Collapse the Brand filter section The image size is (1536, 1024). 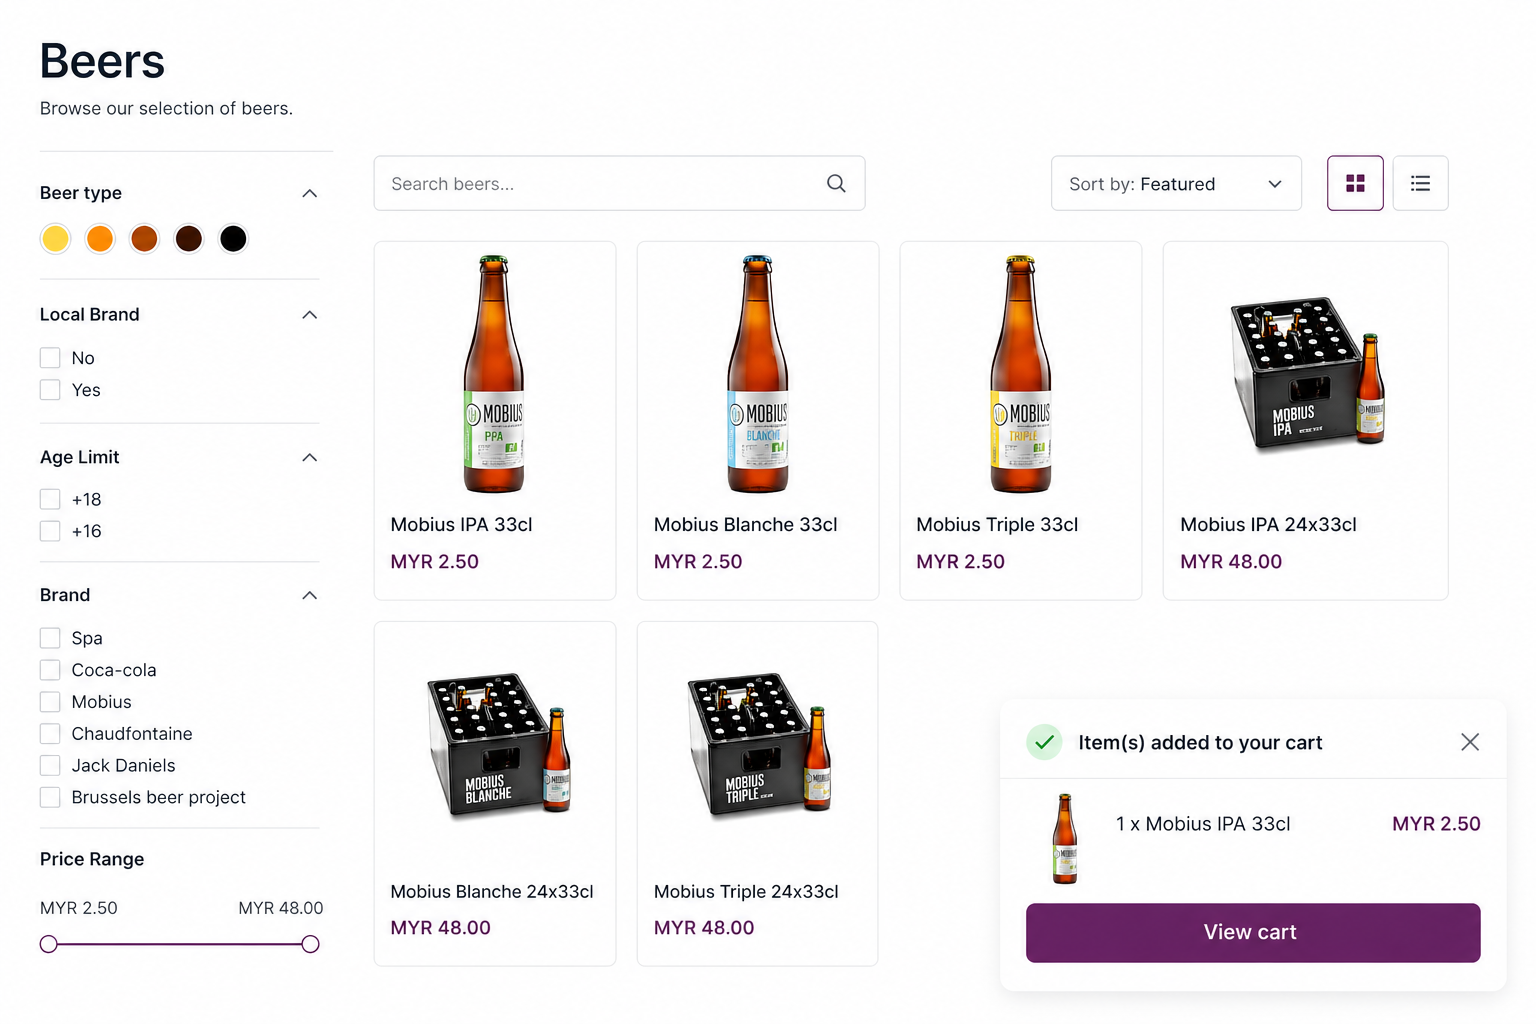pyautogui.click(x=310, y=595)
